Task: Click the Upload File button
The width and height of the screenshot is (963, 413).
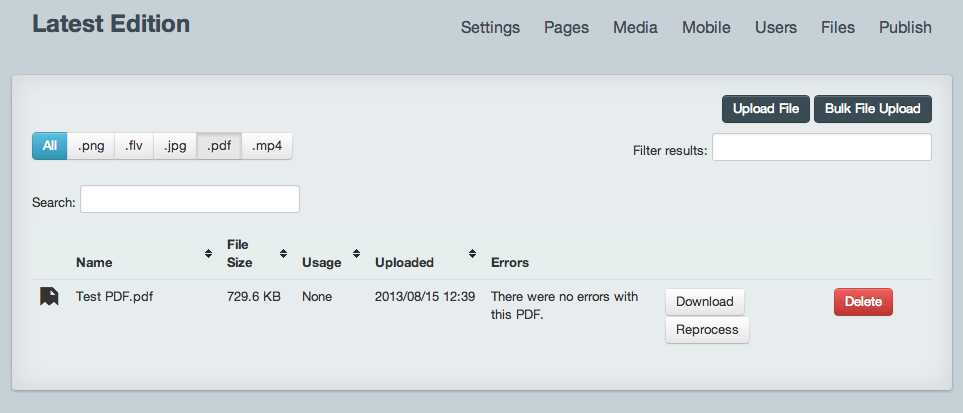Action: pyautogui.click(x=766, y=109)
